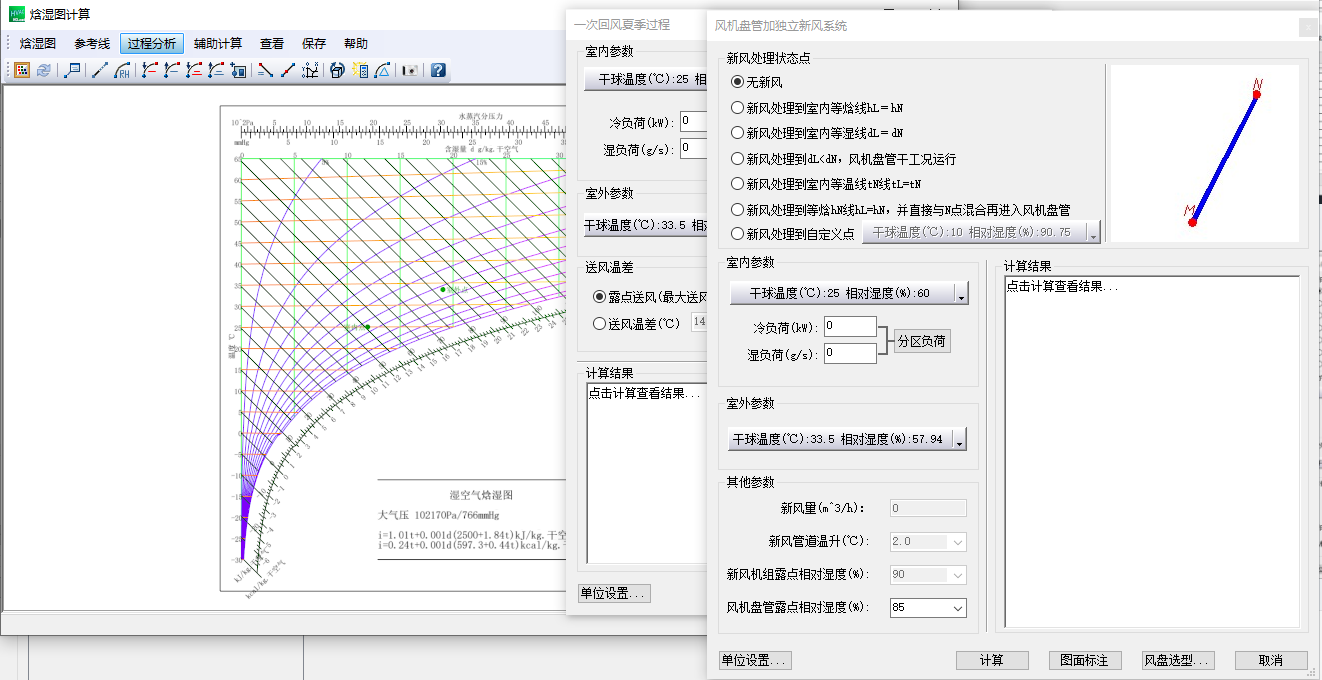Open the 室内参数 干球温度 25 相对湿度 60 dropdown
The width and height of the screenshot is (1322, 680).
(961, 294)
